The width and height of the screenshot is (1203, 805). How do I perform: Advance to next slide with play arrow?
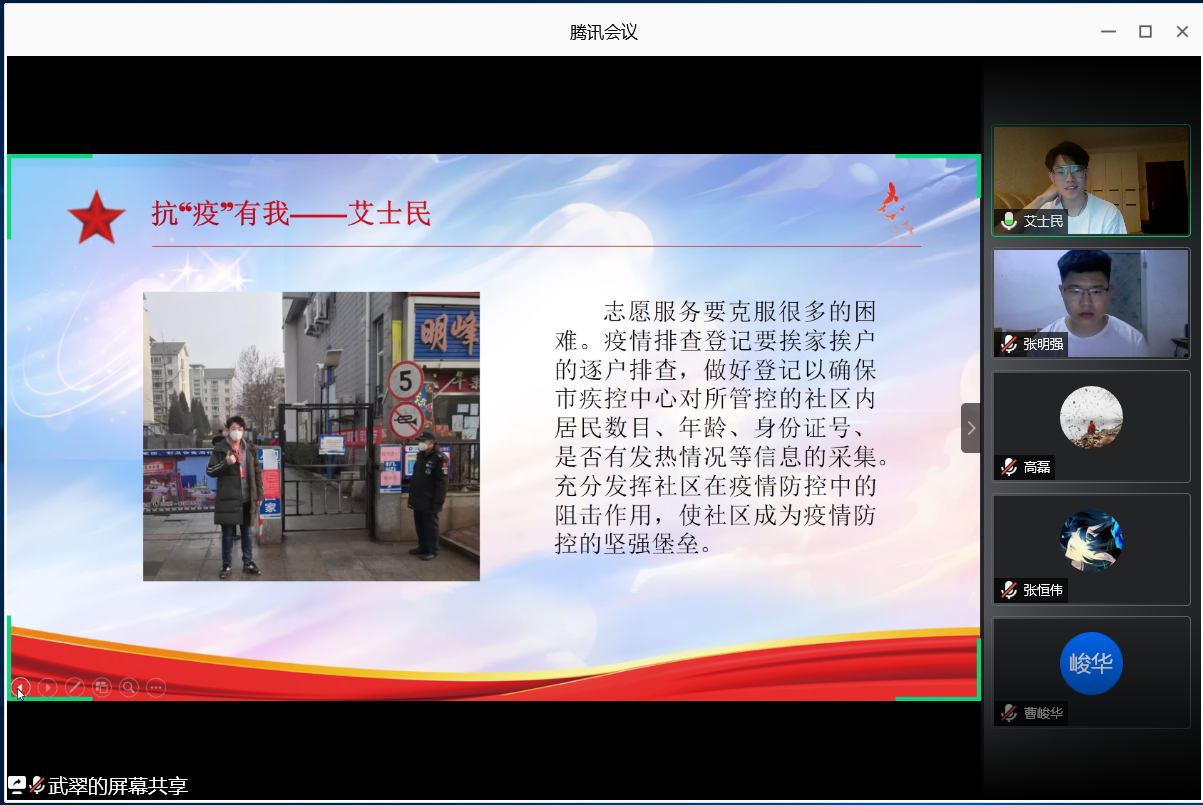[x=48, y=687]
